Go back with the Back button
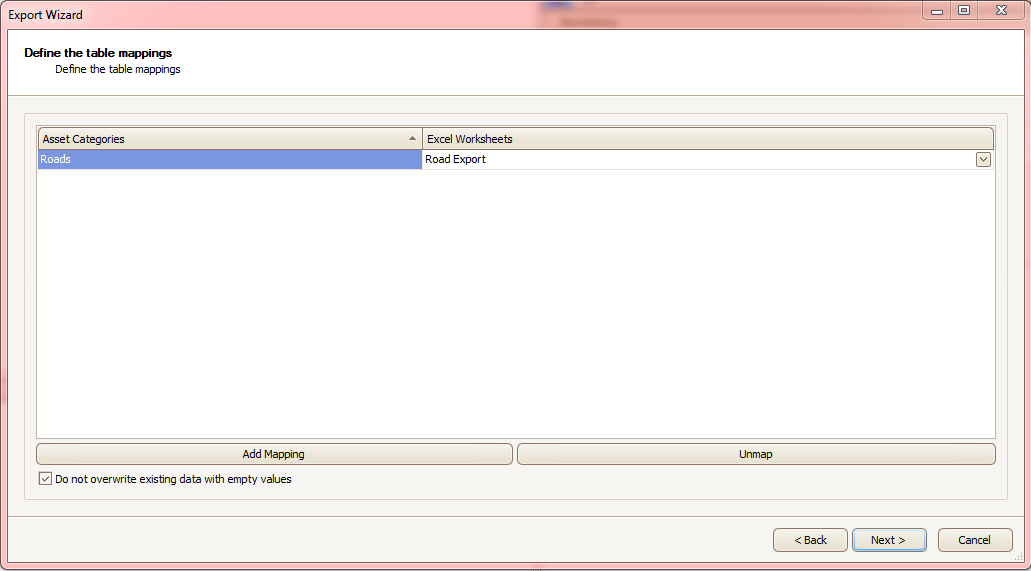Image resolution: width=1031 pixels, height=571 pixels. click(810, 540)
